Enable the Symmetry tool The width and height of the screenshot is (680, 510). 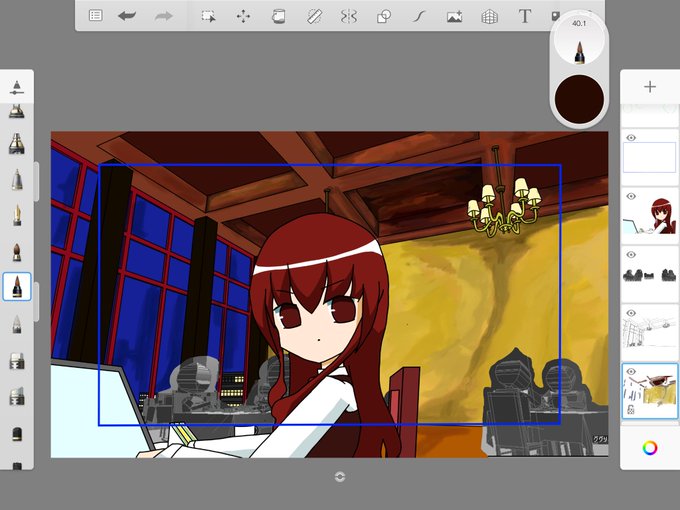pos(349,16)
